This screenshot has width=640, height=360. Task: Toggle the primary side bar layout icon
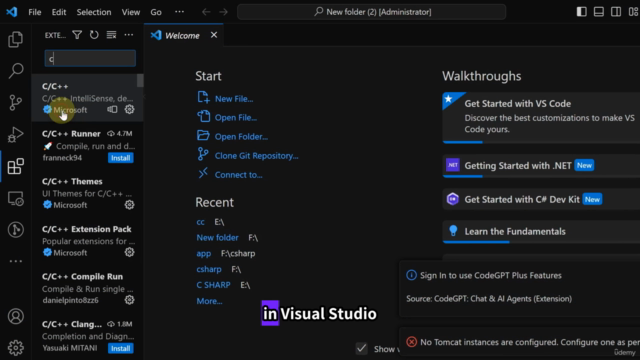[581, 12]
